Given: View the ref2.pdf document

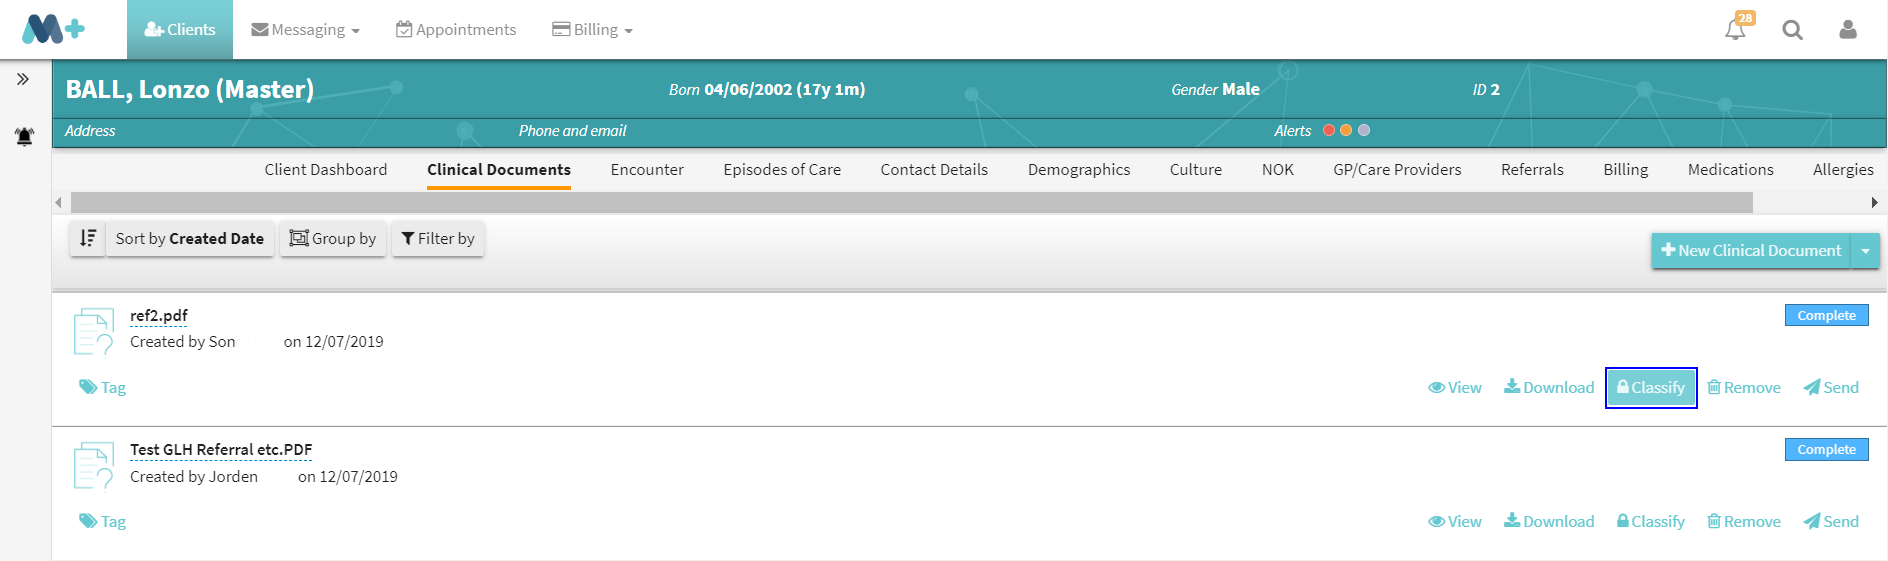Looking at the screenshot, I should (1455, 388).
